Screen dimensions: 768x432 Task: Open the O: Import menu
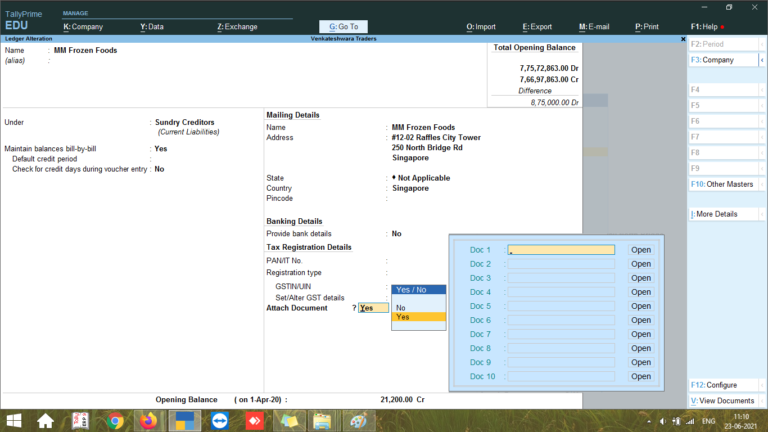coord(481,27)
